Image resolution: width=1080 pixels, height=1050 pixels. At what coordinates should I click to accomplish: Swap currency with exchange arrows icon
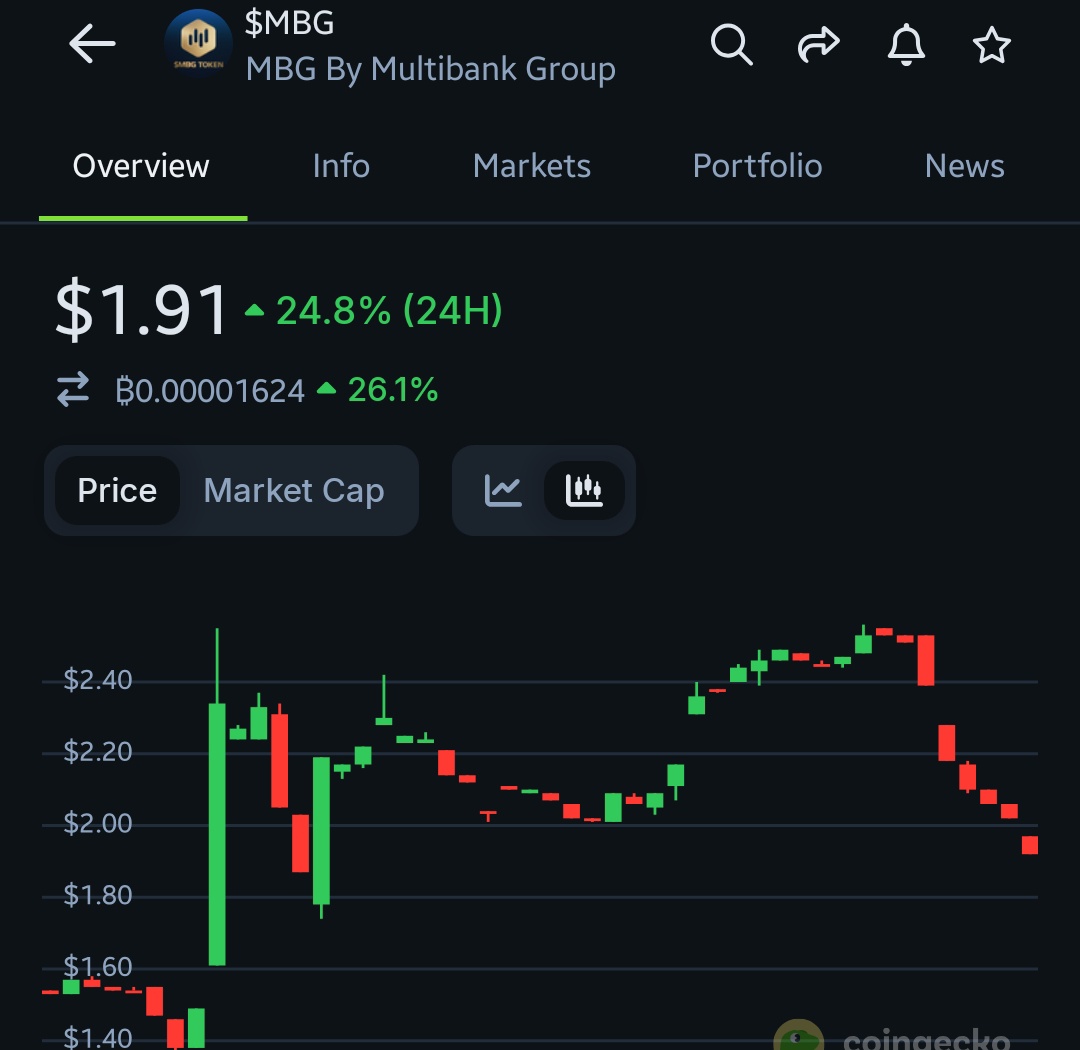click(x=73, y=389)
